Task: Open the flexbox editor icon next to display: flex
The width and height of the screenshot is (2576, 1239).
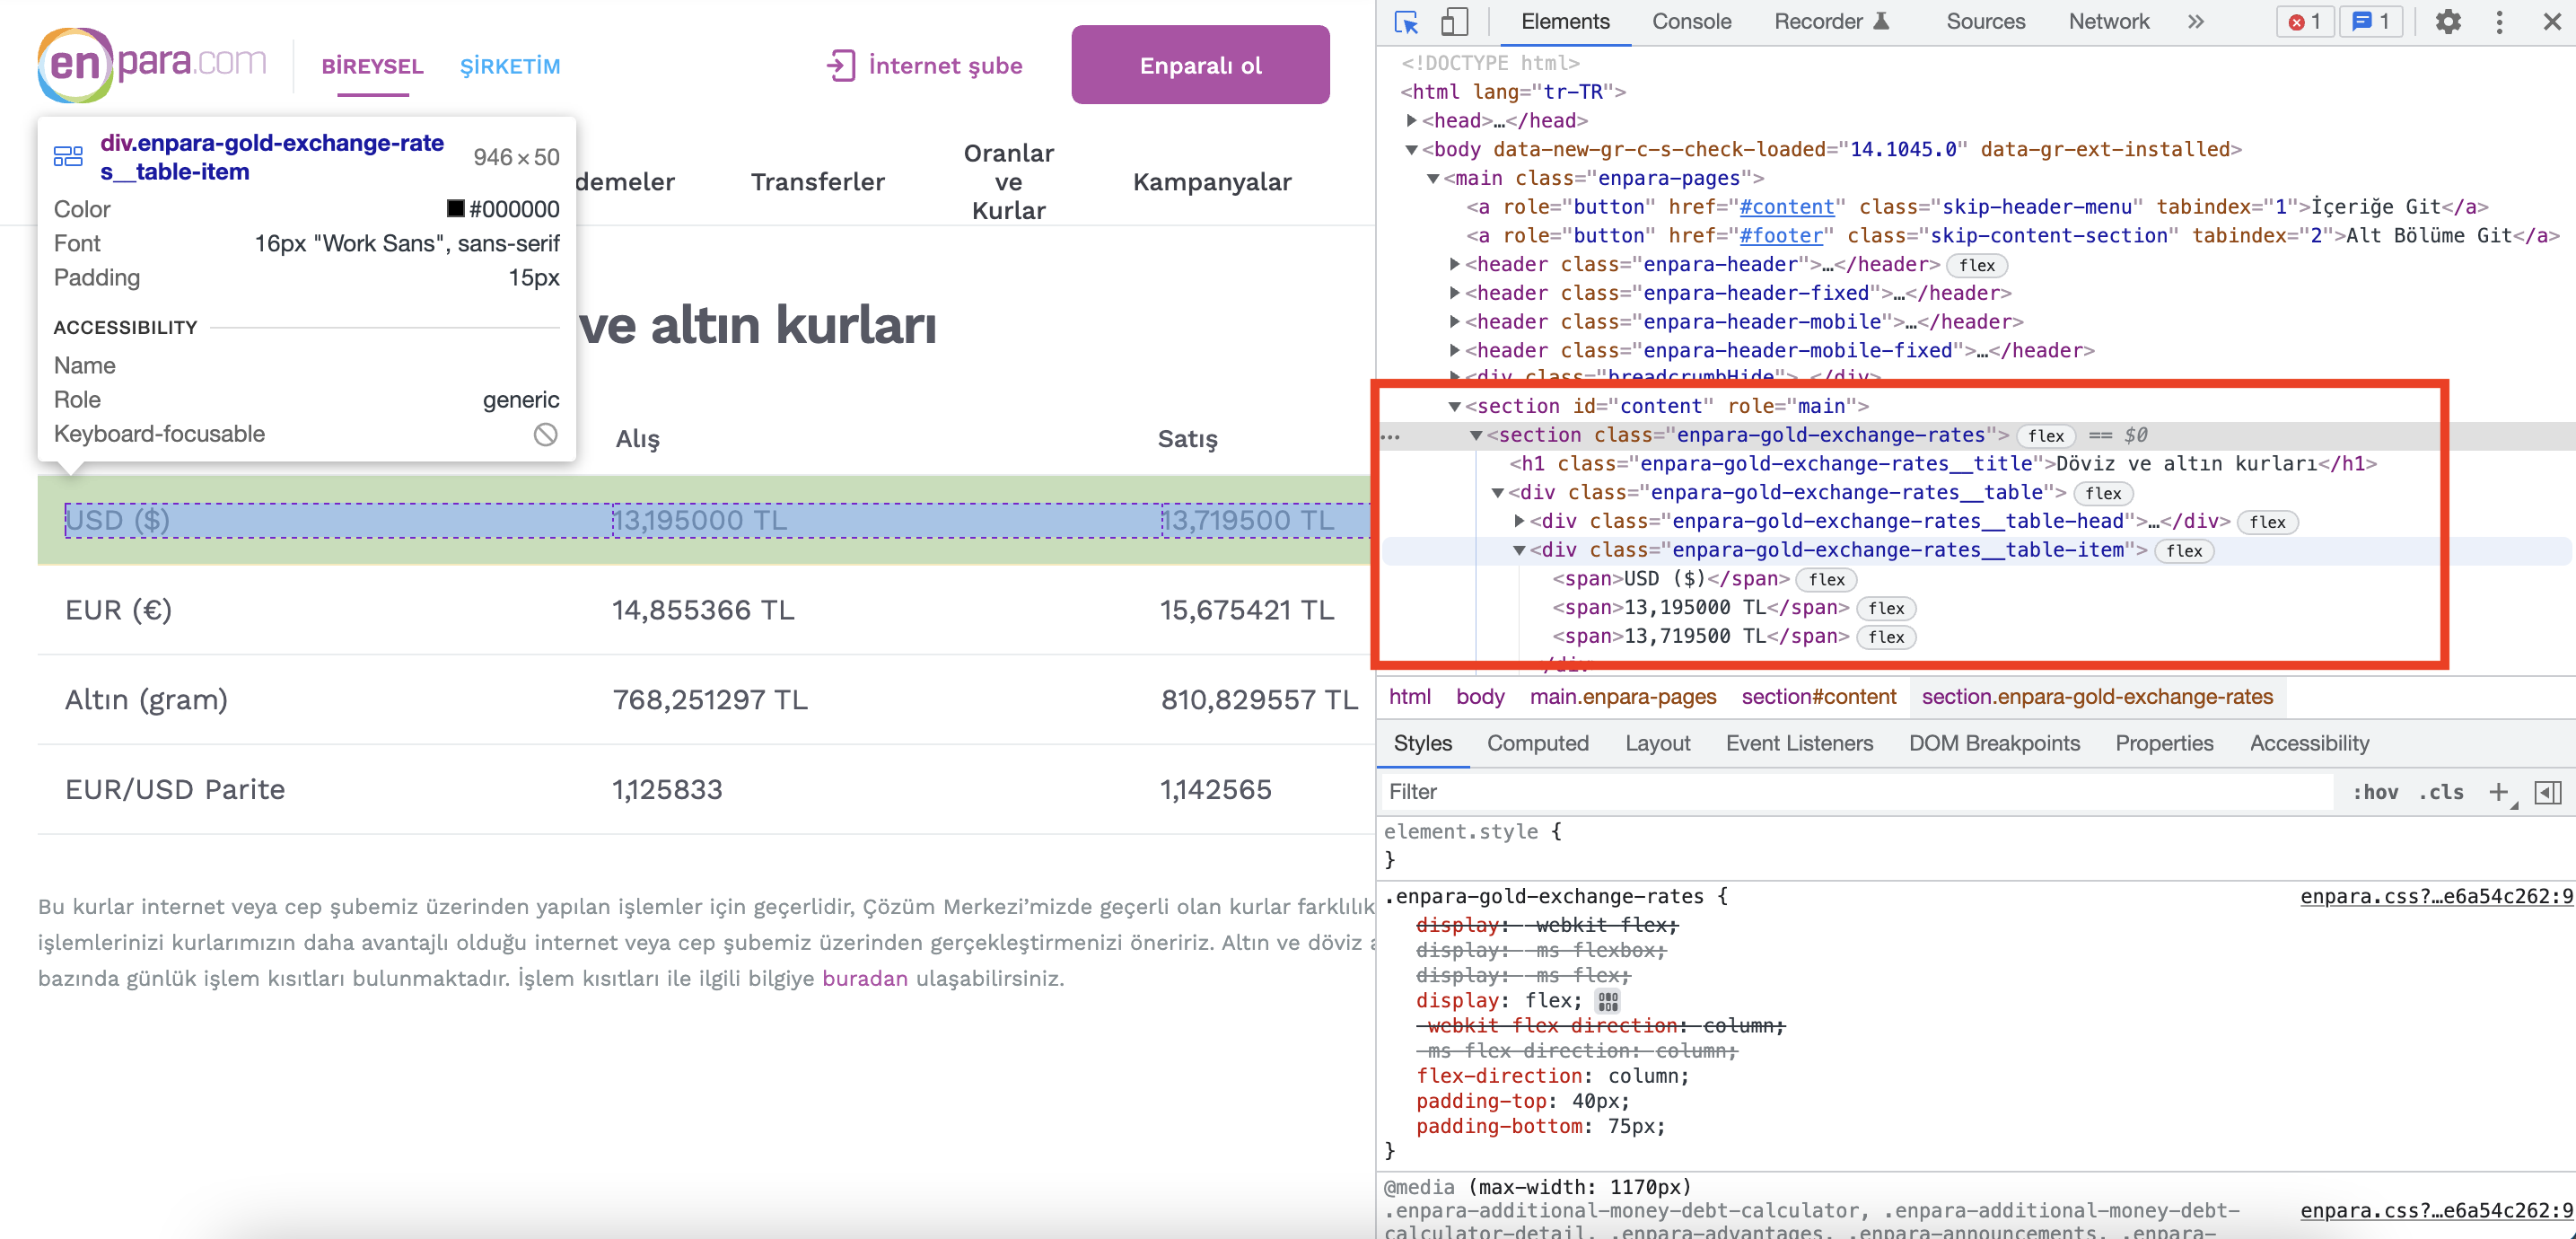Action: coord(1607,1001)
